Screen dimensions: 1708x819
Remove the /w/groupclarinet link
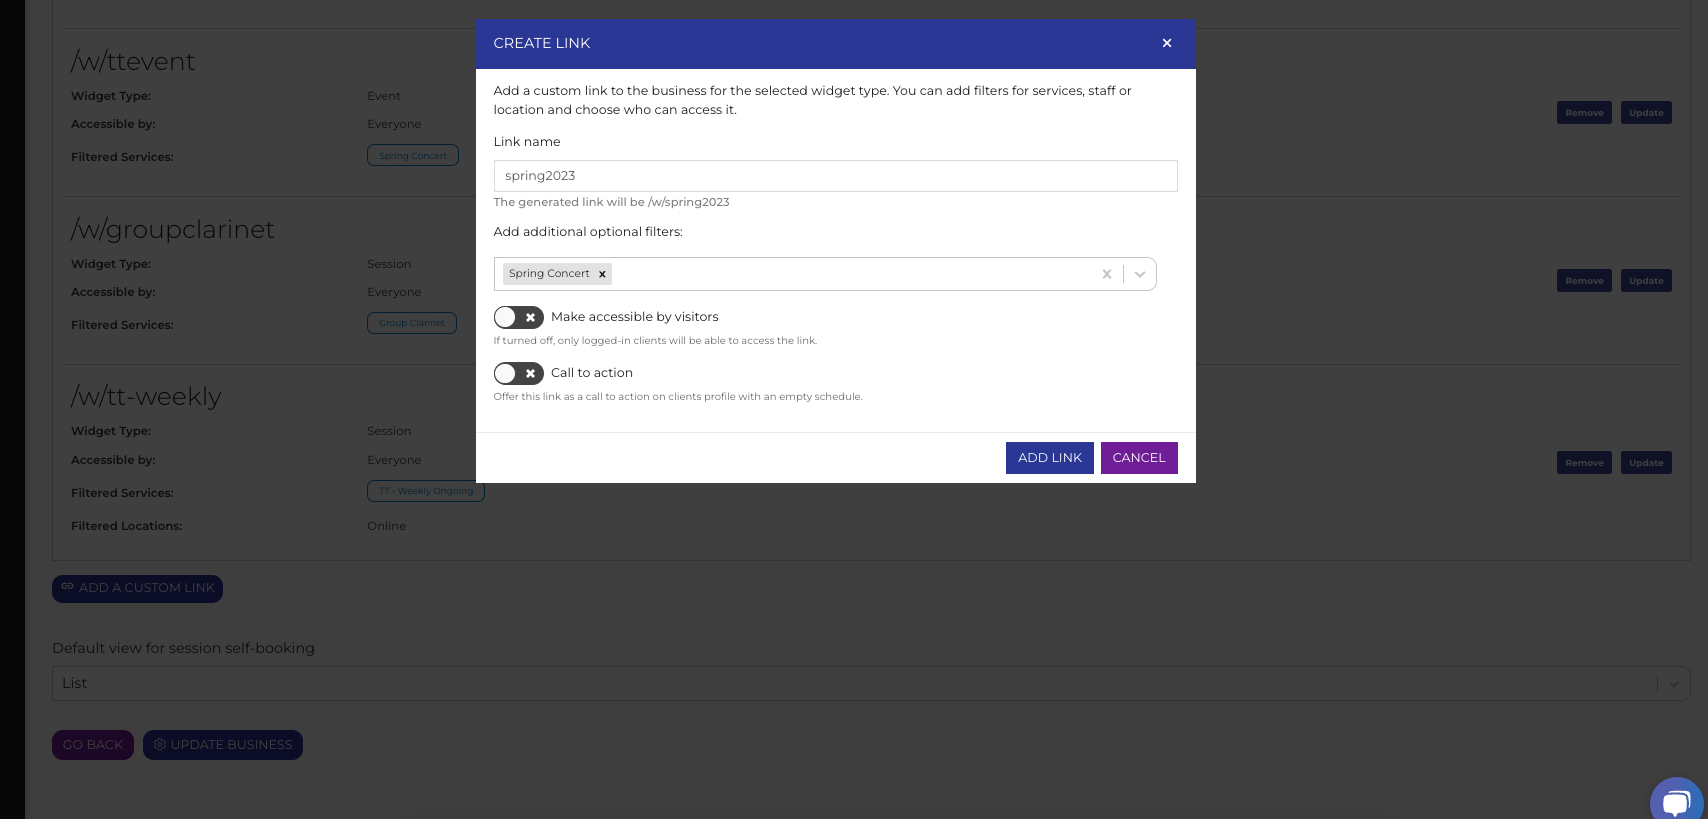1583,281
